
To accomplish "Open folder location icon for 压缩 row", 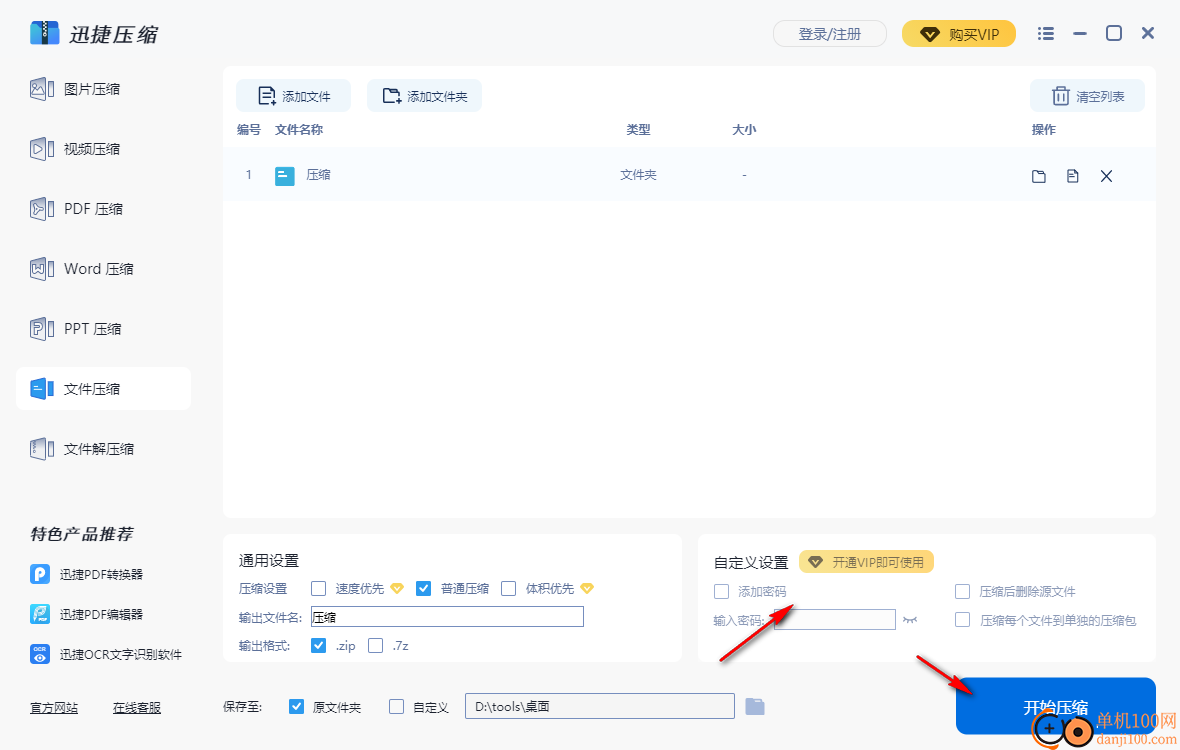I will click(x=1039, y=176).
